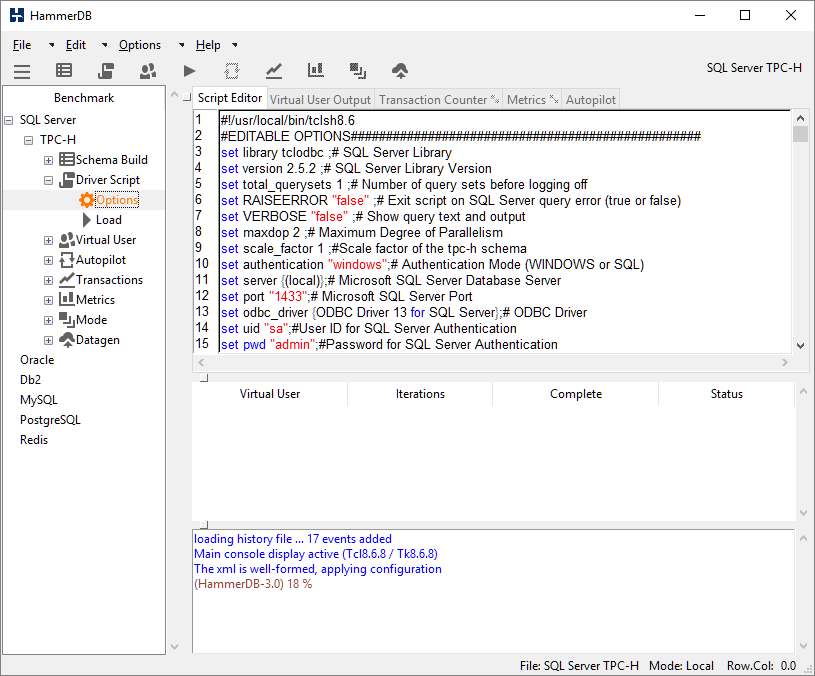The height and width of the screenshot is (676, 815).
Task: Select the Db2 database entry
Action: [30, 380]
